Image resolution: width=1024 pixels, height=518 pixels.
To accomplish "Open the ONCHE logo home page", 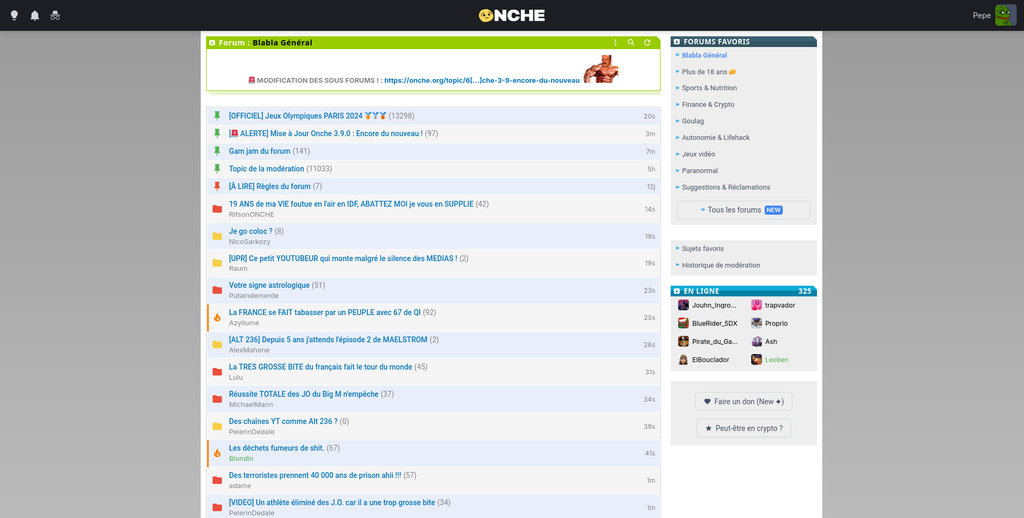I will click(511, 15).
